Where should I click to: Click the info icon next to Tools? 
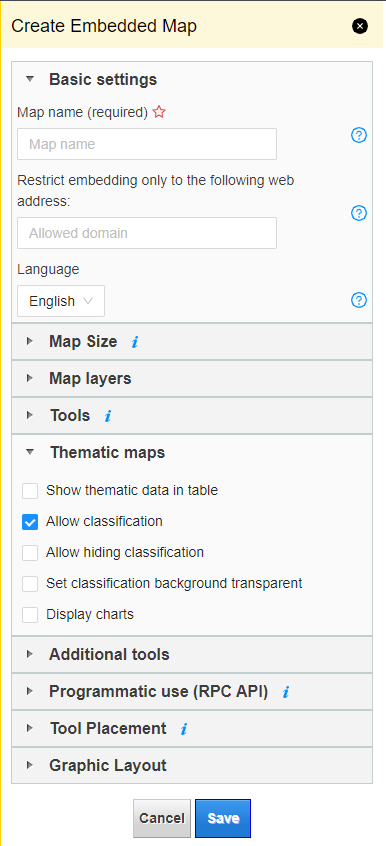(x=108, y=416)
